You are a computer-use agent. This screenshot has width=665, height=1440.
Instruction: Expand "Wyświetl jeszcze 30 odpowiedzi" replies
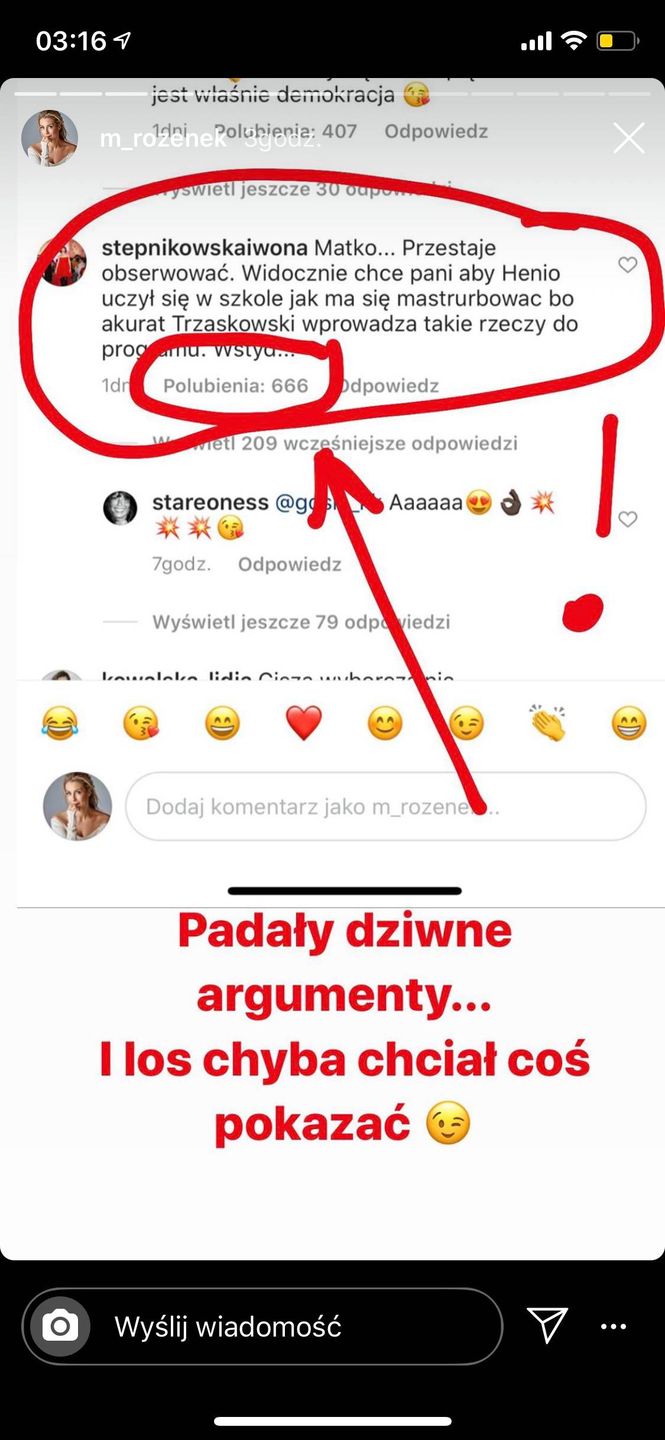click(301, 189)
